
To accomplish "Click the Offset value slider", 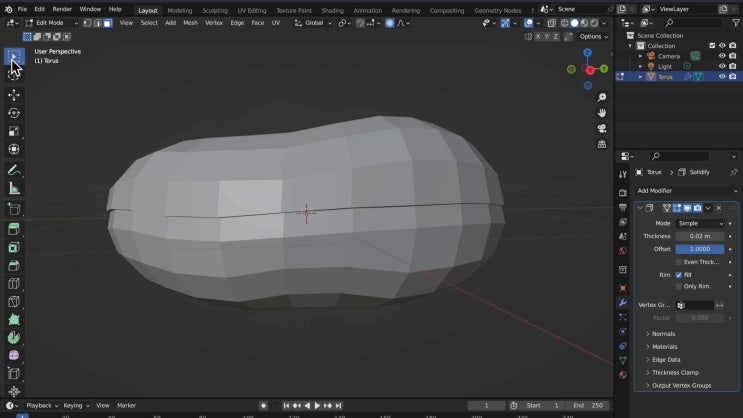I will coord(699,249).
